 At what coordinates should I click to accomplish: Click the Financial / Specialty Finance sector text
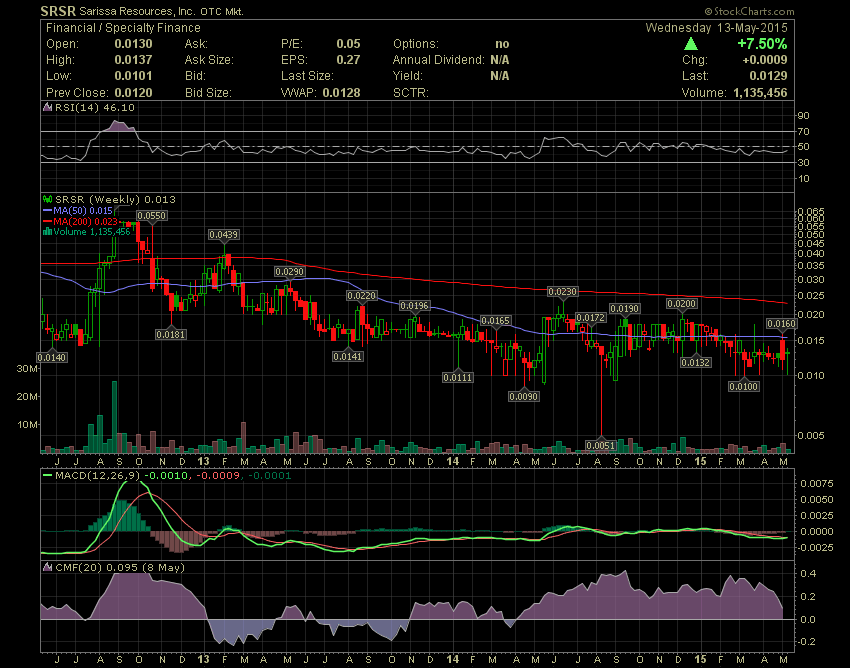tap(123, 28)
